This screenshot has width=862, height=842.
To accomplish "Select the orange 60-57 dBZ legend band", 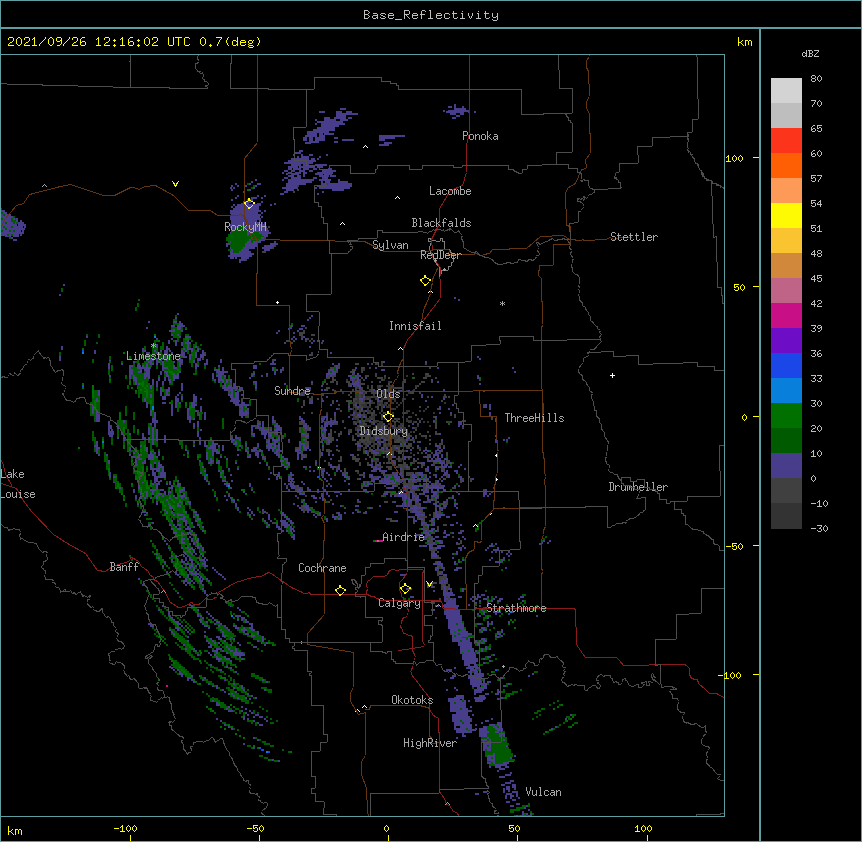I will 786,165.
